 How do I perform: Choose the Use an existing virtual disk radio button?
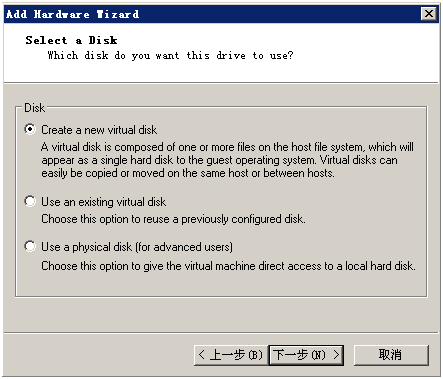30,201
